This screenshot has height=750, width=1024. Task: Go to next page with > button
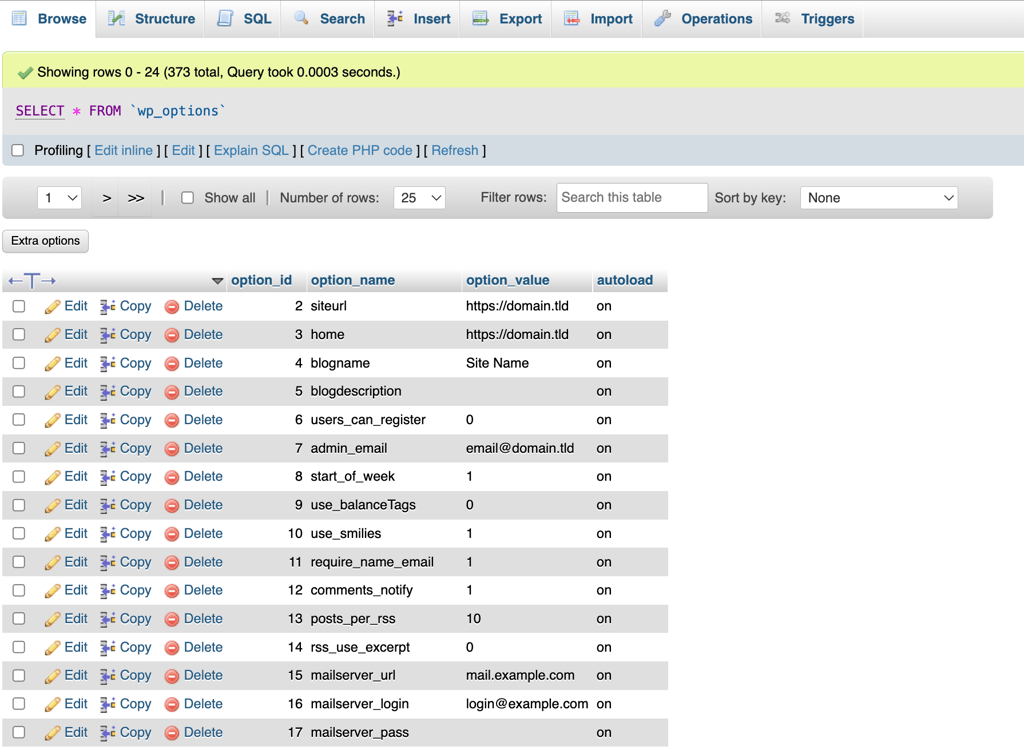click(106, 198)
